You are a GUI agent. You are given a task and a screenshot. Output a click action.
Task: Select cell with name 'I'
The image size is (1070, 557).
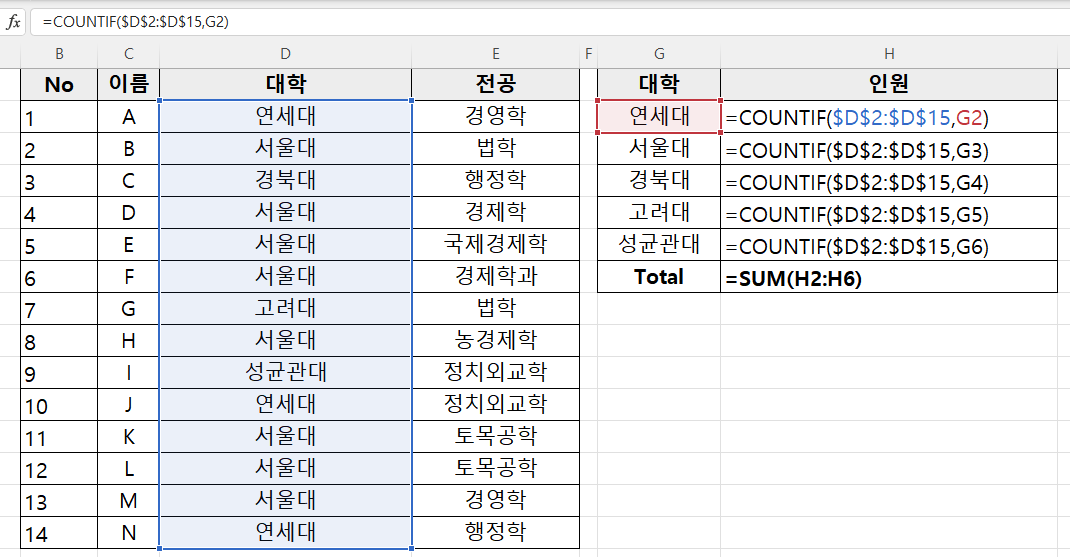(x=128, y=373)
